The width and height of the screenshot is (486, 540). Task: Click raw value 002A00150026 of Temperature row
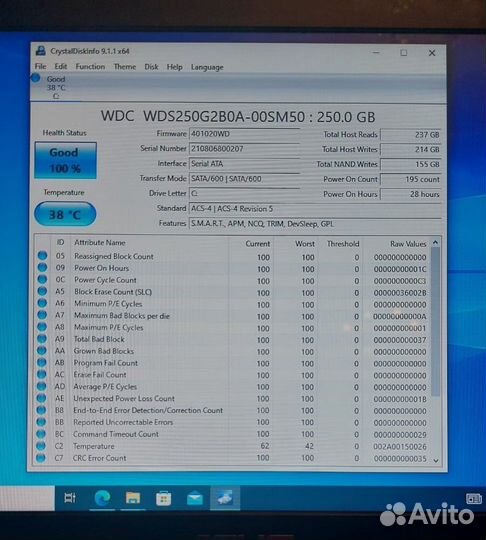click(x=400, y=447)
